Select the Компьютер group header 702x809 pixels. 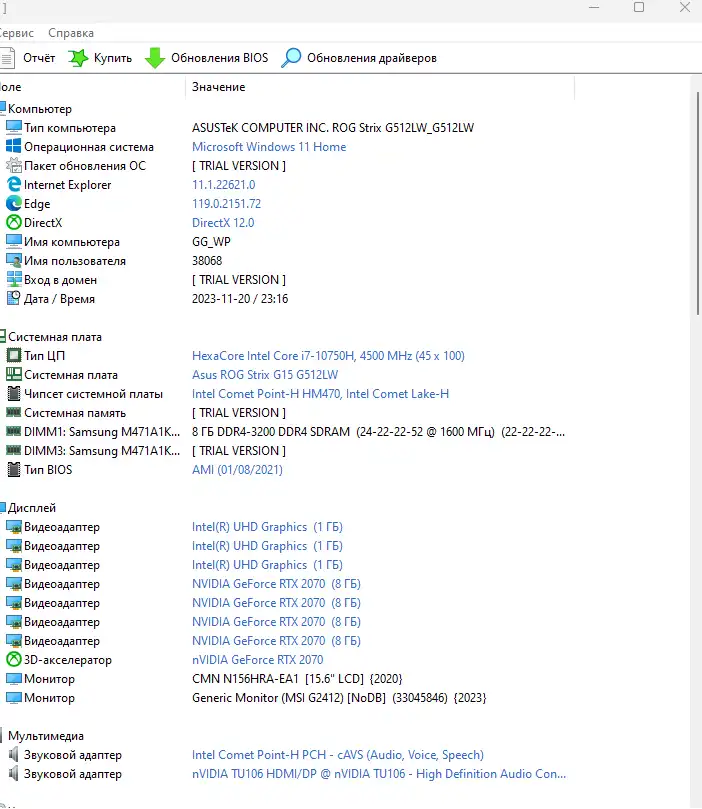point(39,109)
